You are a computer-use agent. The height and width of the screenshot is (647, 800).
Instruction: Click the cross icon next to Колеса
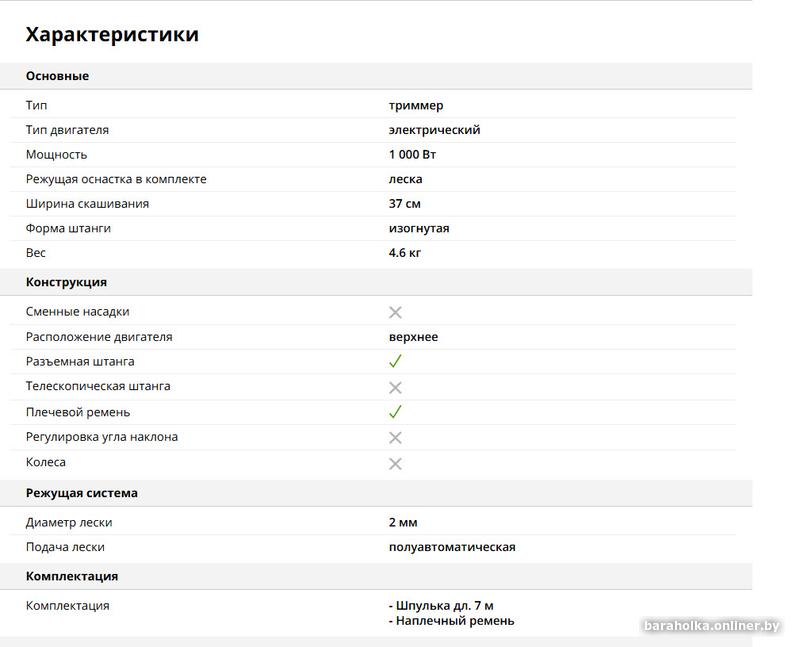[x=395, y=463]
